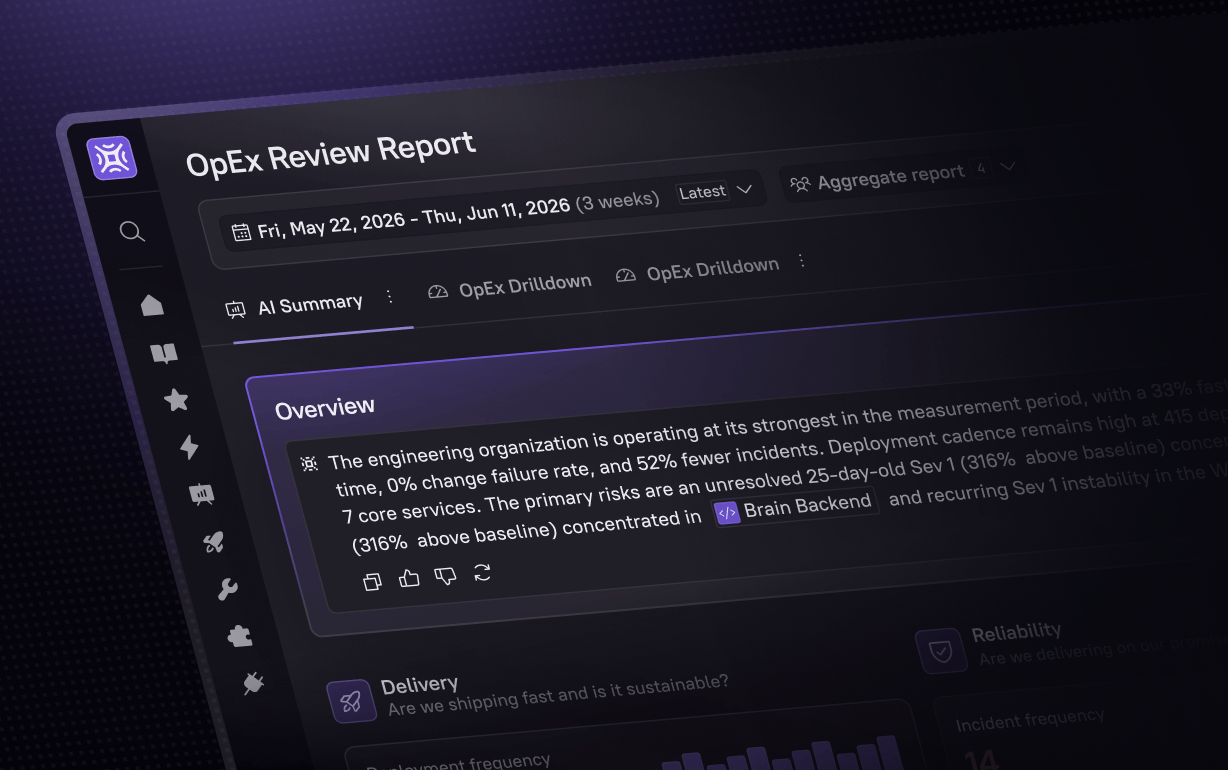Screen dimensions: 1228x770
Task: Open favorites via sidebar star icon
Action: 176,400
